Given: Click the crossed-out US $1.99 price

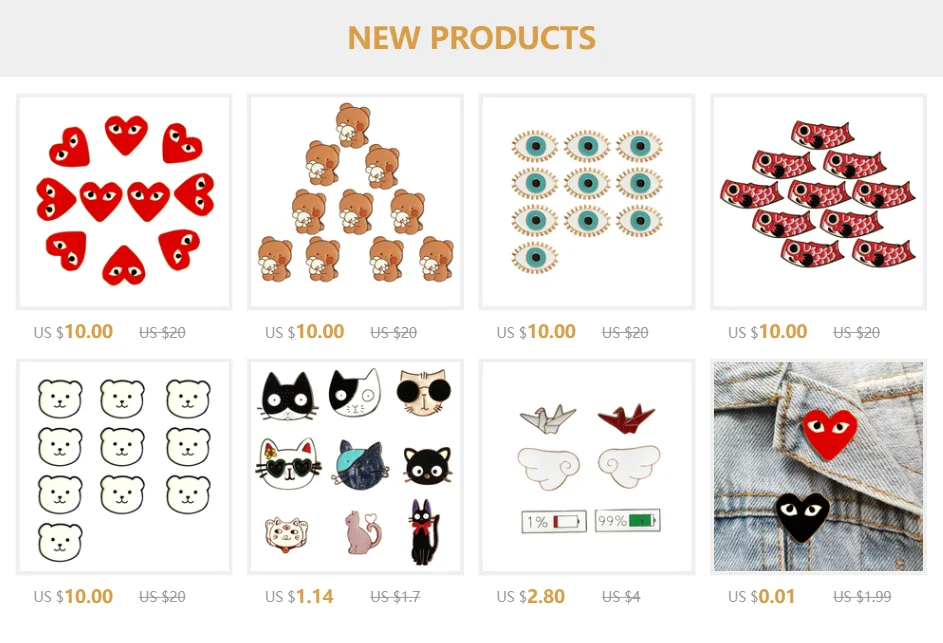Looking at the screenshot, I should 862,597.
